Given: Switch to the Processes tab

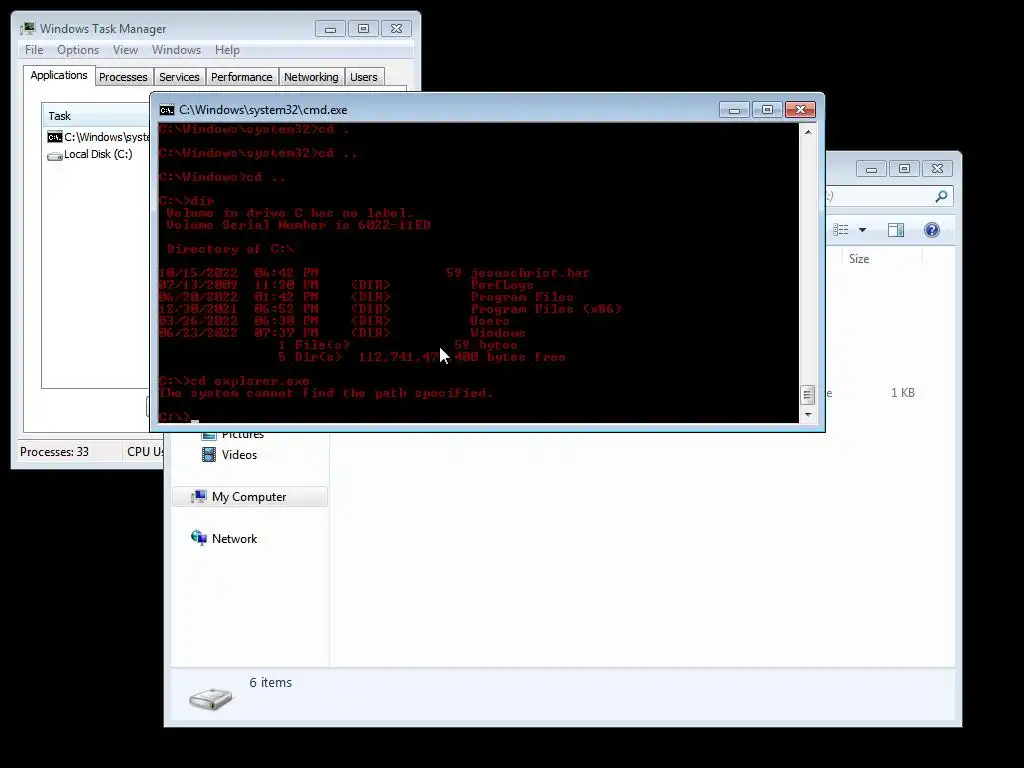Looking at the screenshot, I should (123, 77).
